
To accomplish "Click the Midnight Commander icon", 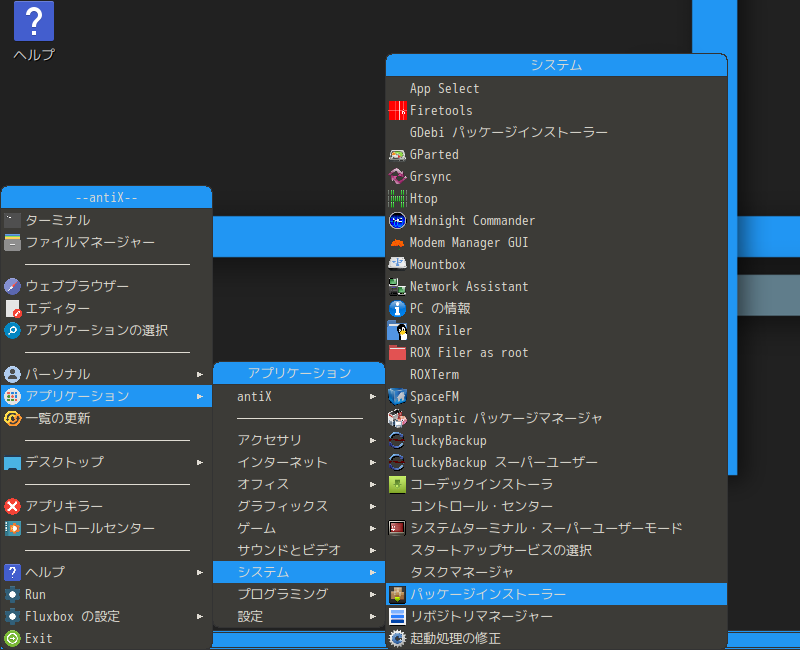I will (x=397, y=220).
